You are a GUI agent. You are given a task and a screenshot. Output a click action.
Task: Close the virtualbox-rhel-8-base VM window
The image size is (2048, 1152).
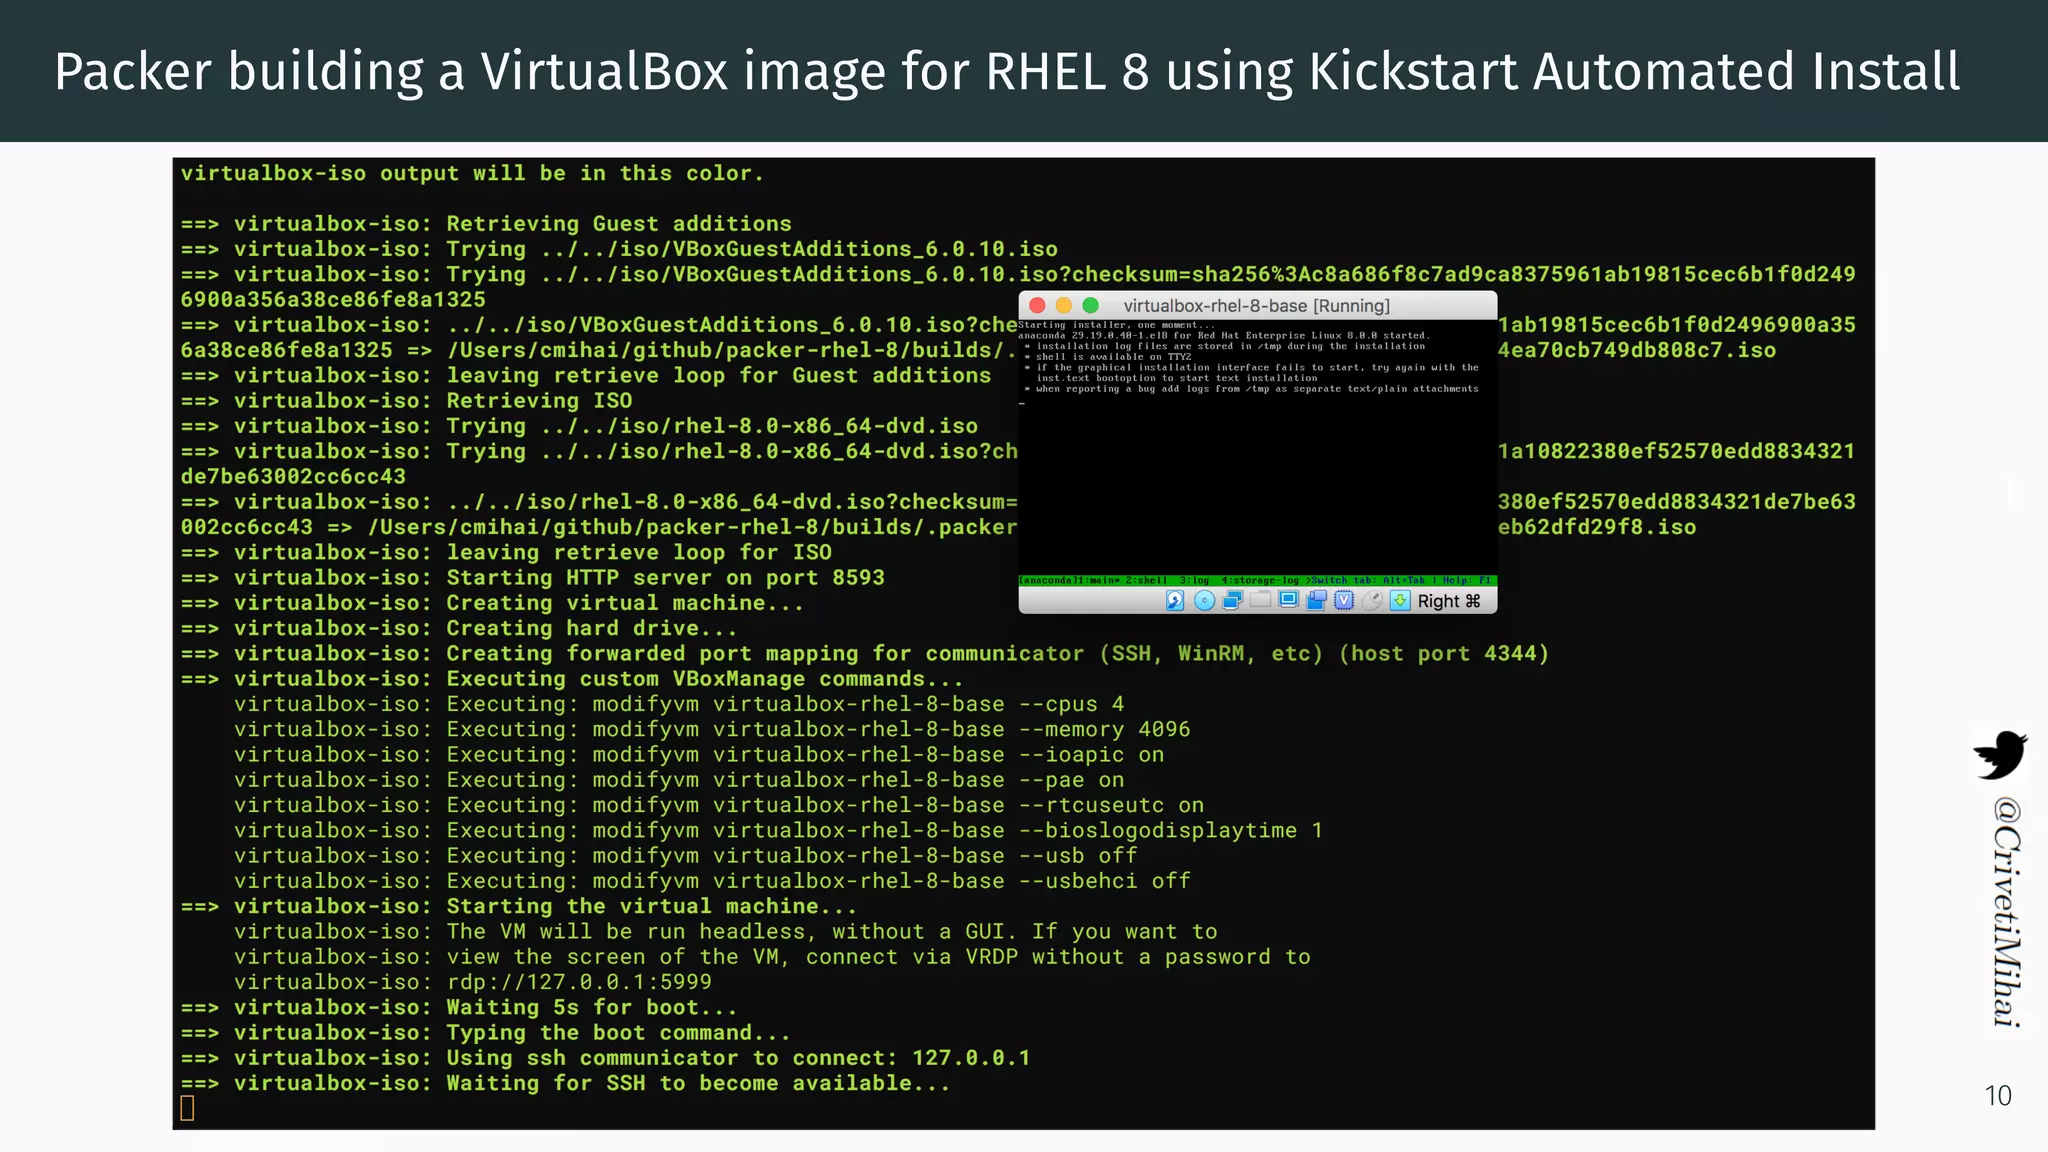click(x=1037, y=305)
